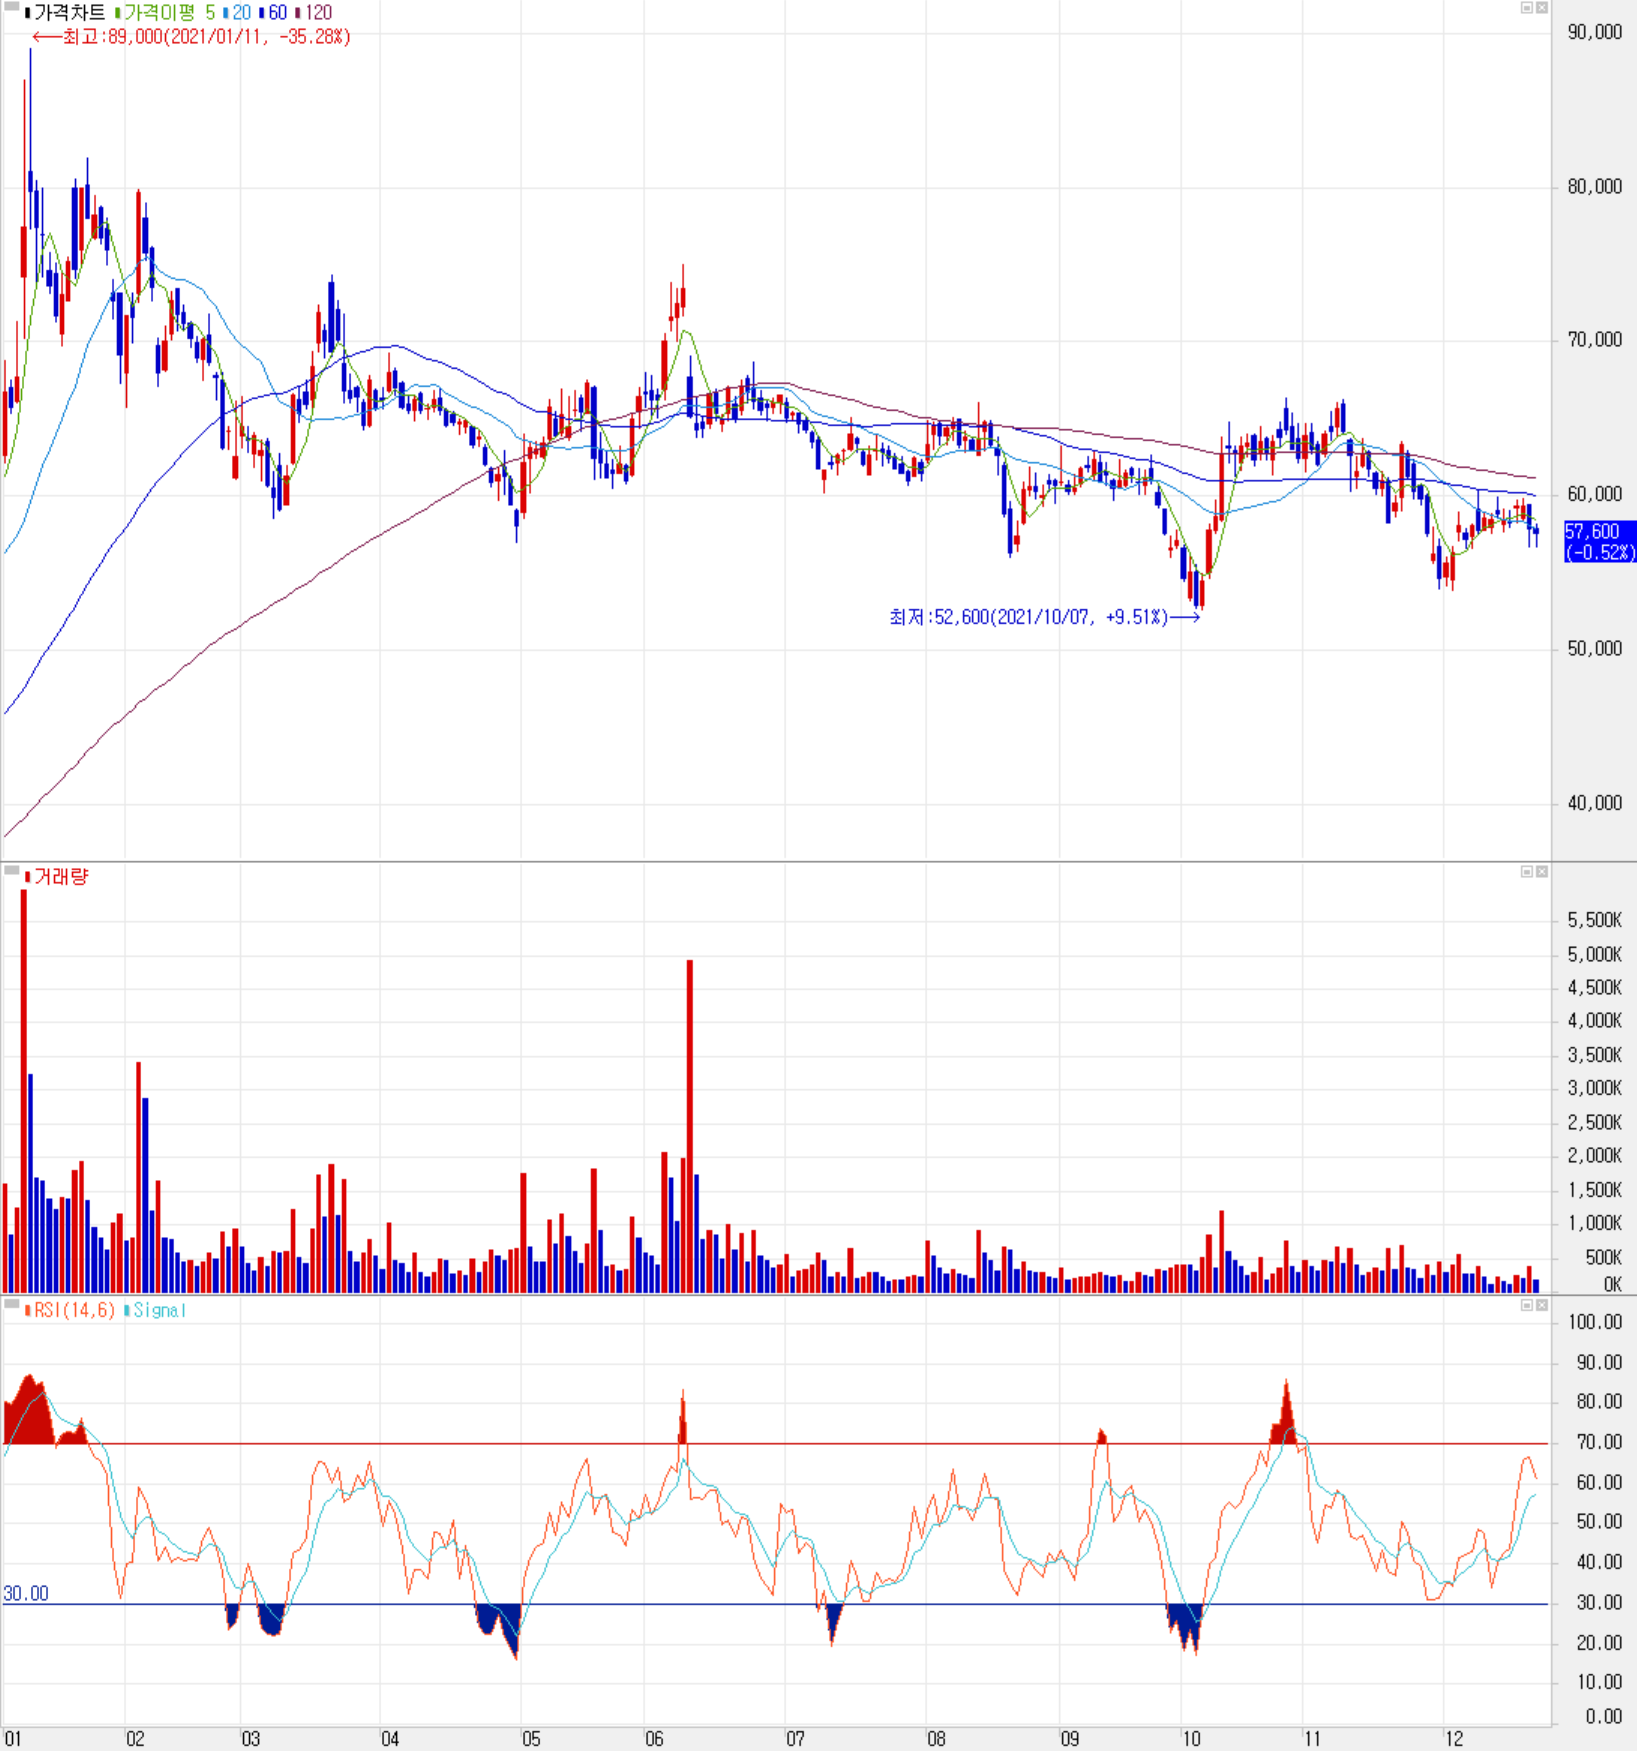Select the 120-day moving average legend
The height and width of the screenshot is (1751, 1637).
(314, 13)
